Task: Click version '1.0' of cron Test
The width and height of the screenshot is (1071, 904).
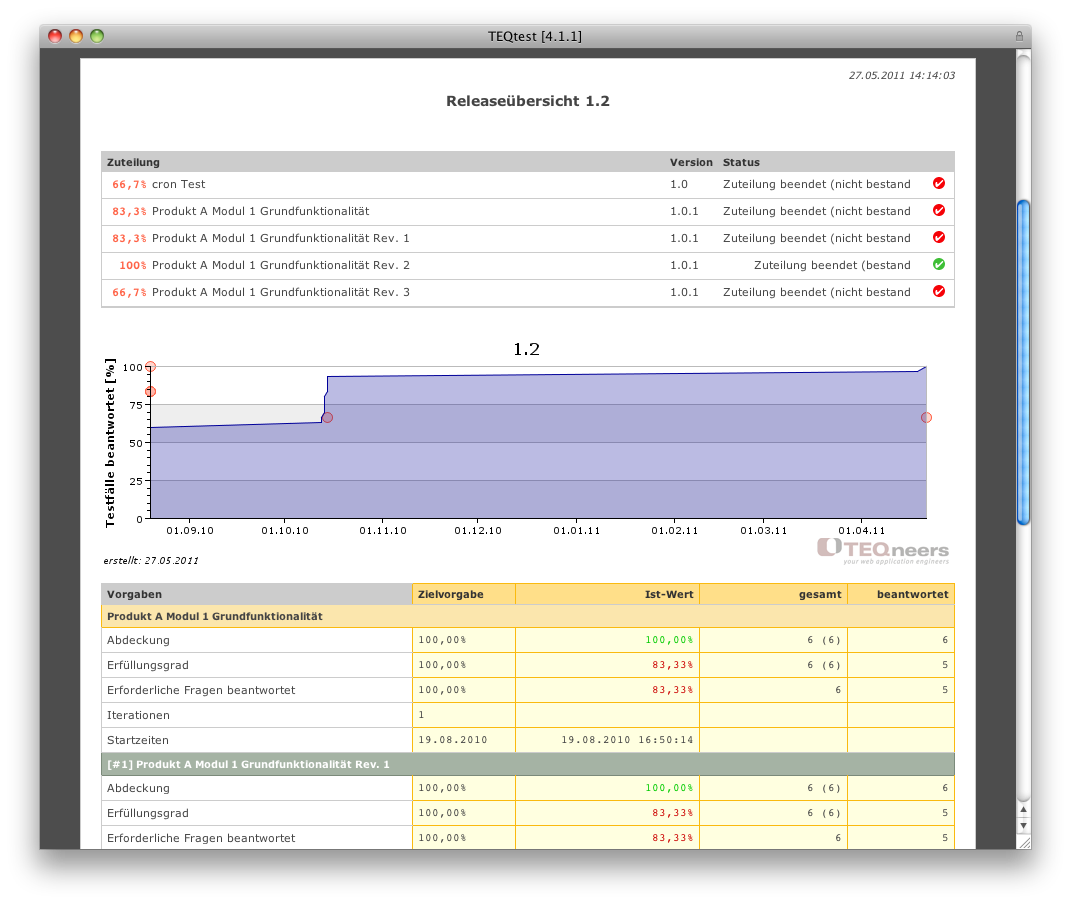Action: coord(678,184)
